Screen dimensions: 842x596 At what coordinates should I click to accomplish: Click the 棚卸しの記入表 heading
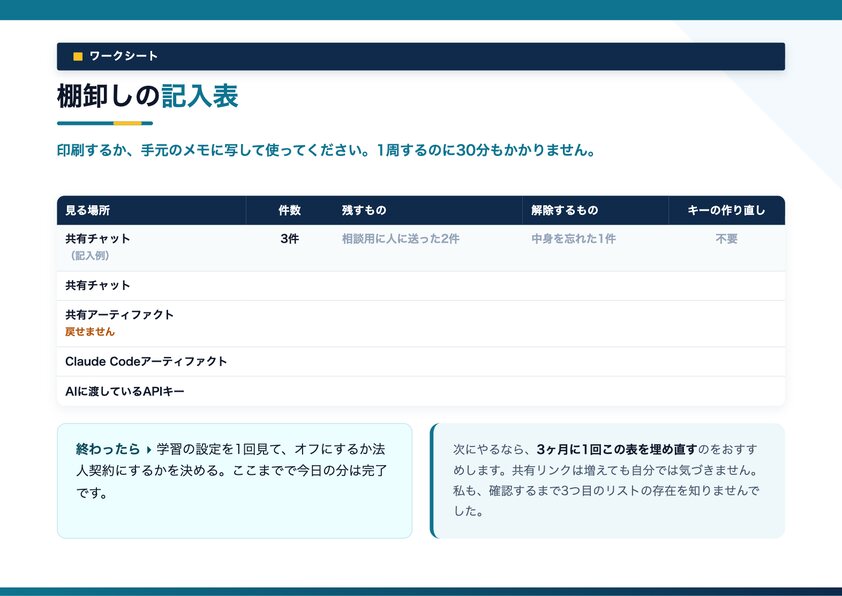coord(148,96)
